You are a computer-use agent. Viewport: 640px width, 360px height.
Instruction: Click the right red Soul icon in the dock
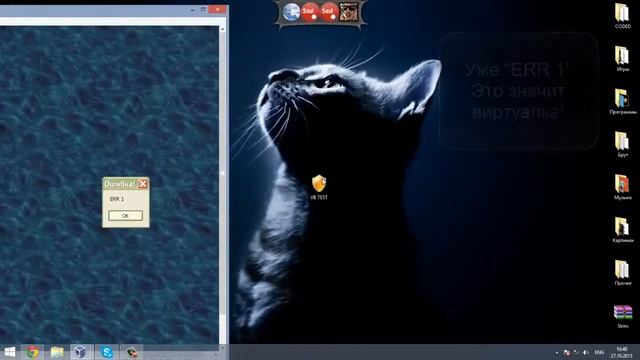(329, 11)
